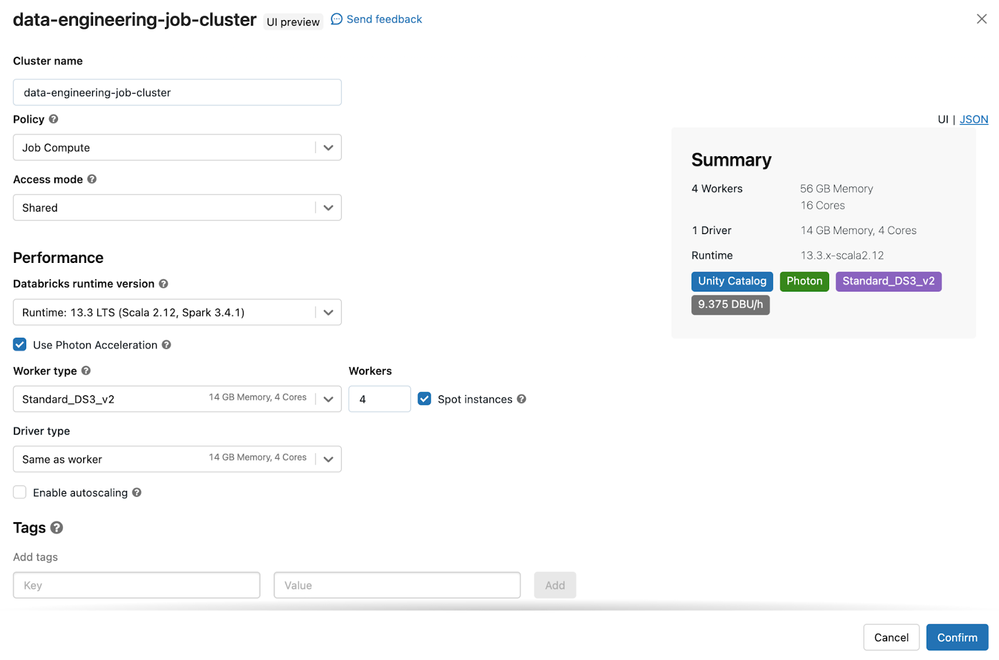Viewport: 999px width, 660px height.
Task: Click the Send feedback link
Action: tap(384, 19)
